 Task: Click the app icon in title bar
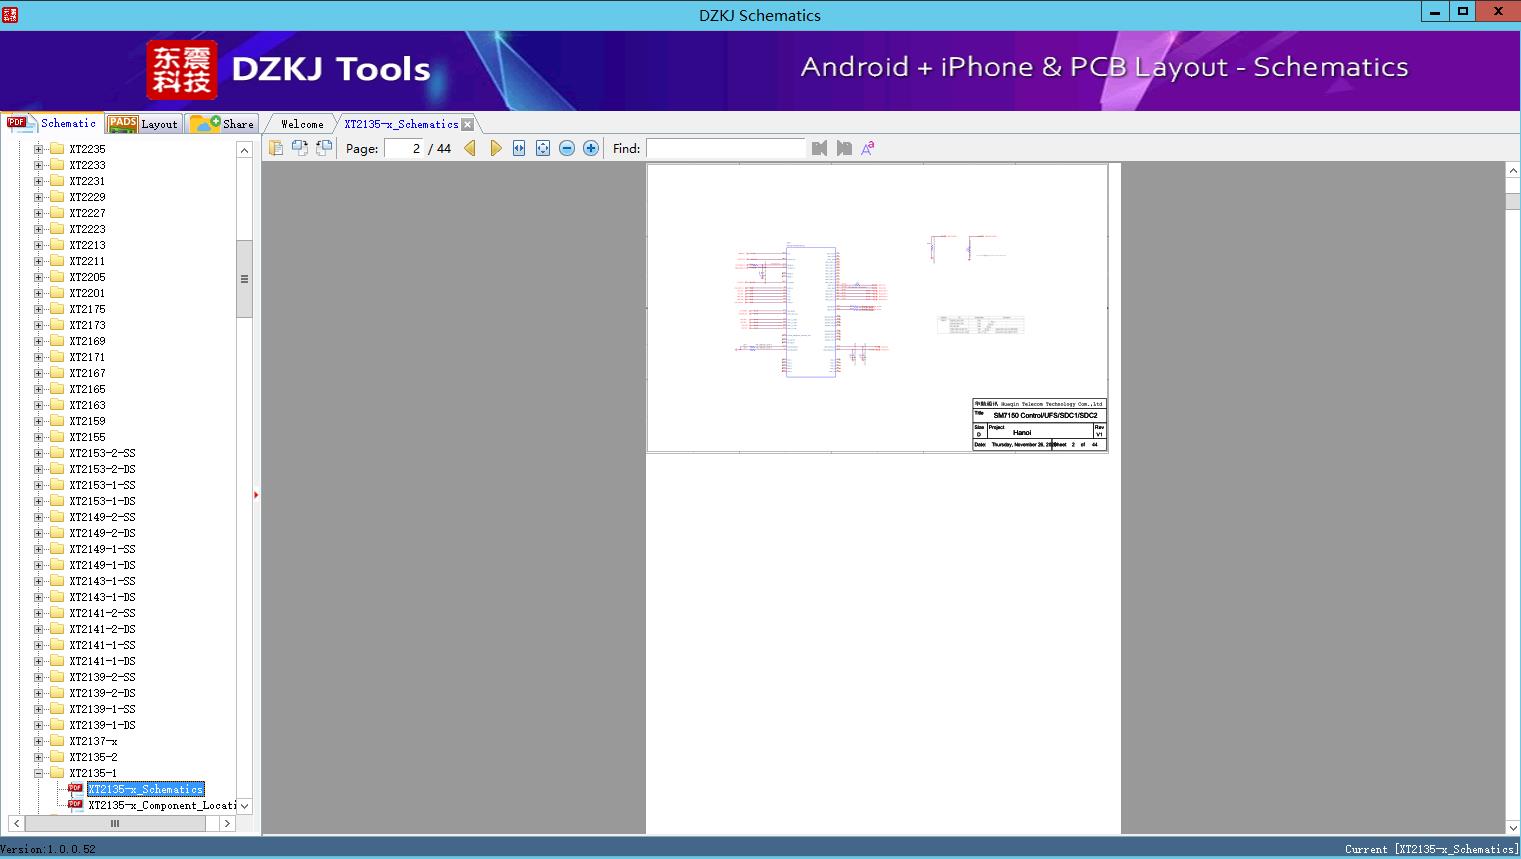[x=10, y=14]
